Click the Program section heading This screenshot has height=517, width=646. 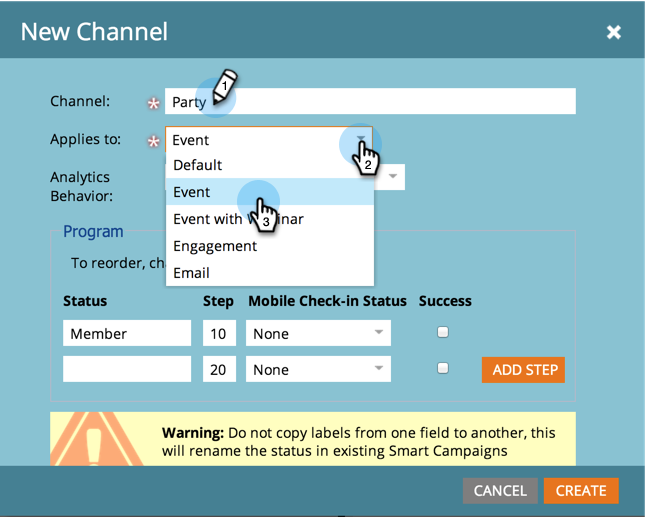click(93, 232)
